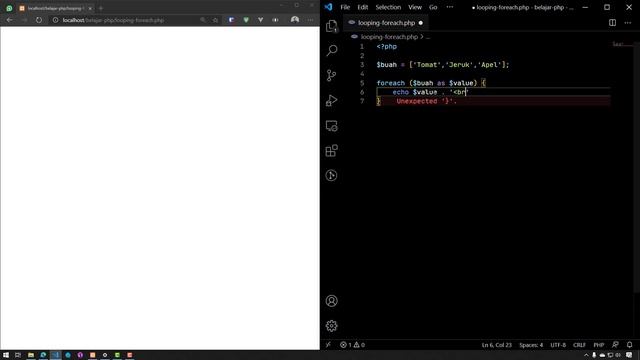The image size is (640, 360).
Task: Click looping-foreach.php in breadcrumb
Action: point(389,37)
